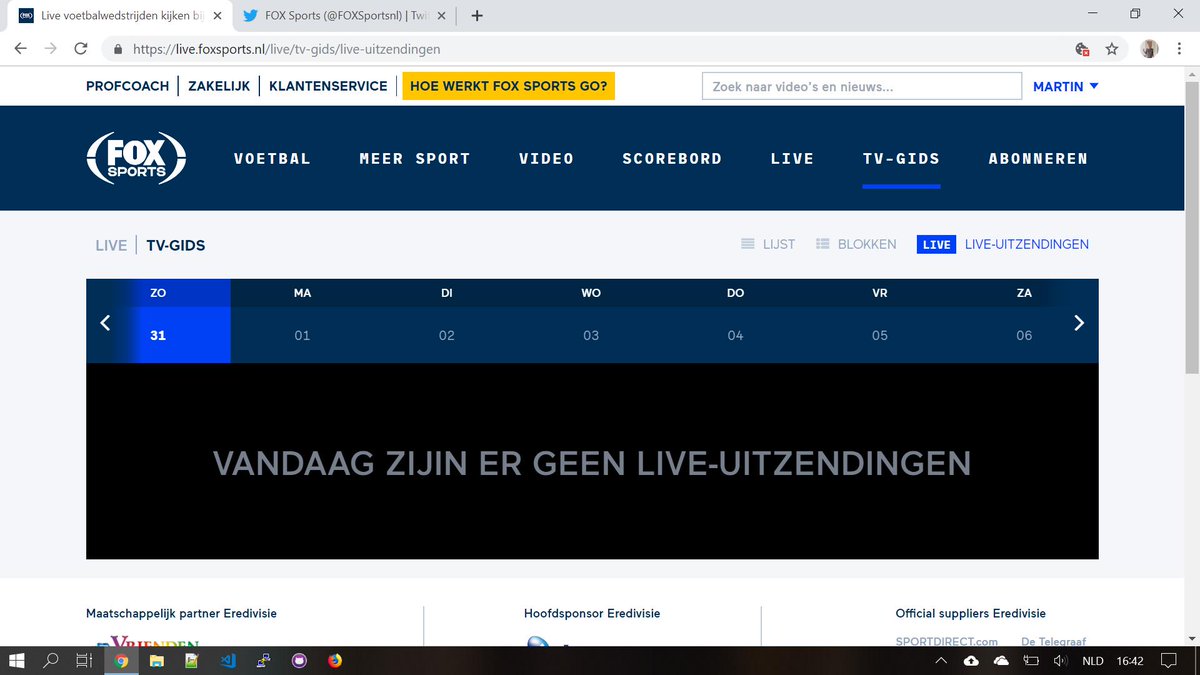Open the Windows notification center
1200x675 pixels.
(x=1168, y=660)
